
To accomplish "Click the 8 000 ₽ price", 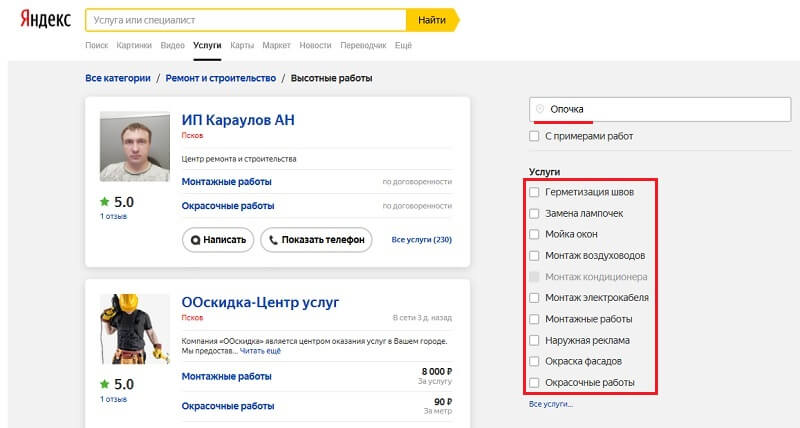I will pos(437,371).
